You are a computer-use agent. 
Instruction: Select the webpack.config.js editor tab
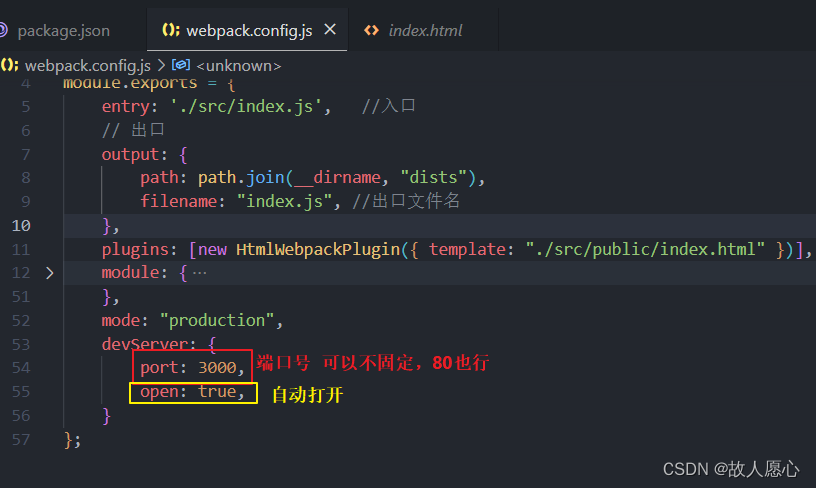247,31
